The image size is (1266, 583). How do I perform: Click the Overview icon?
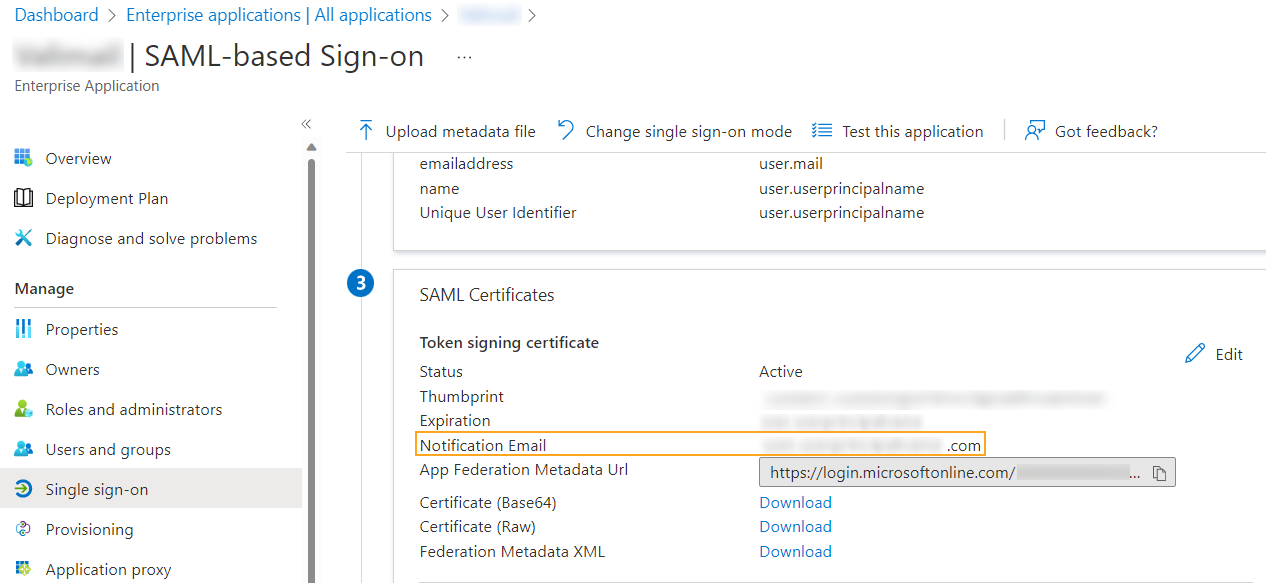[x=23, y=157]
